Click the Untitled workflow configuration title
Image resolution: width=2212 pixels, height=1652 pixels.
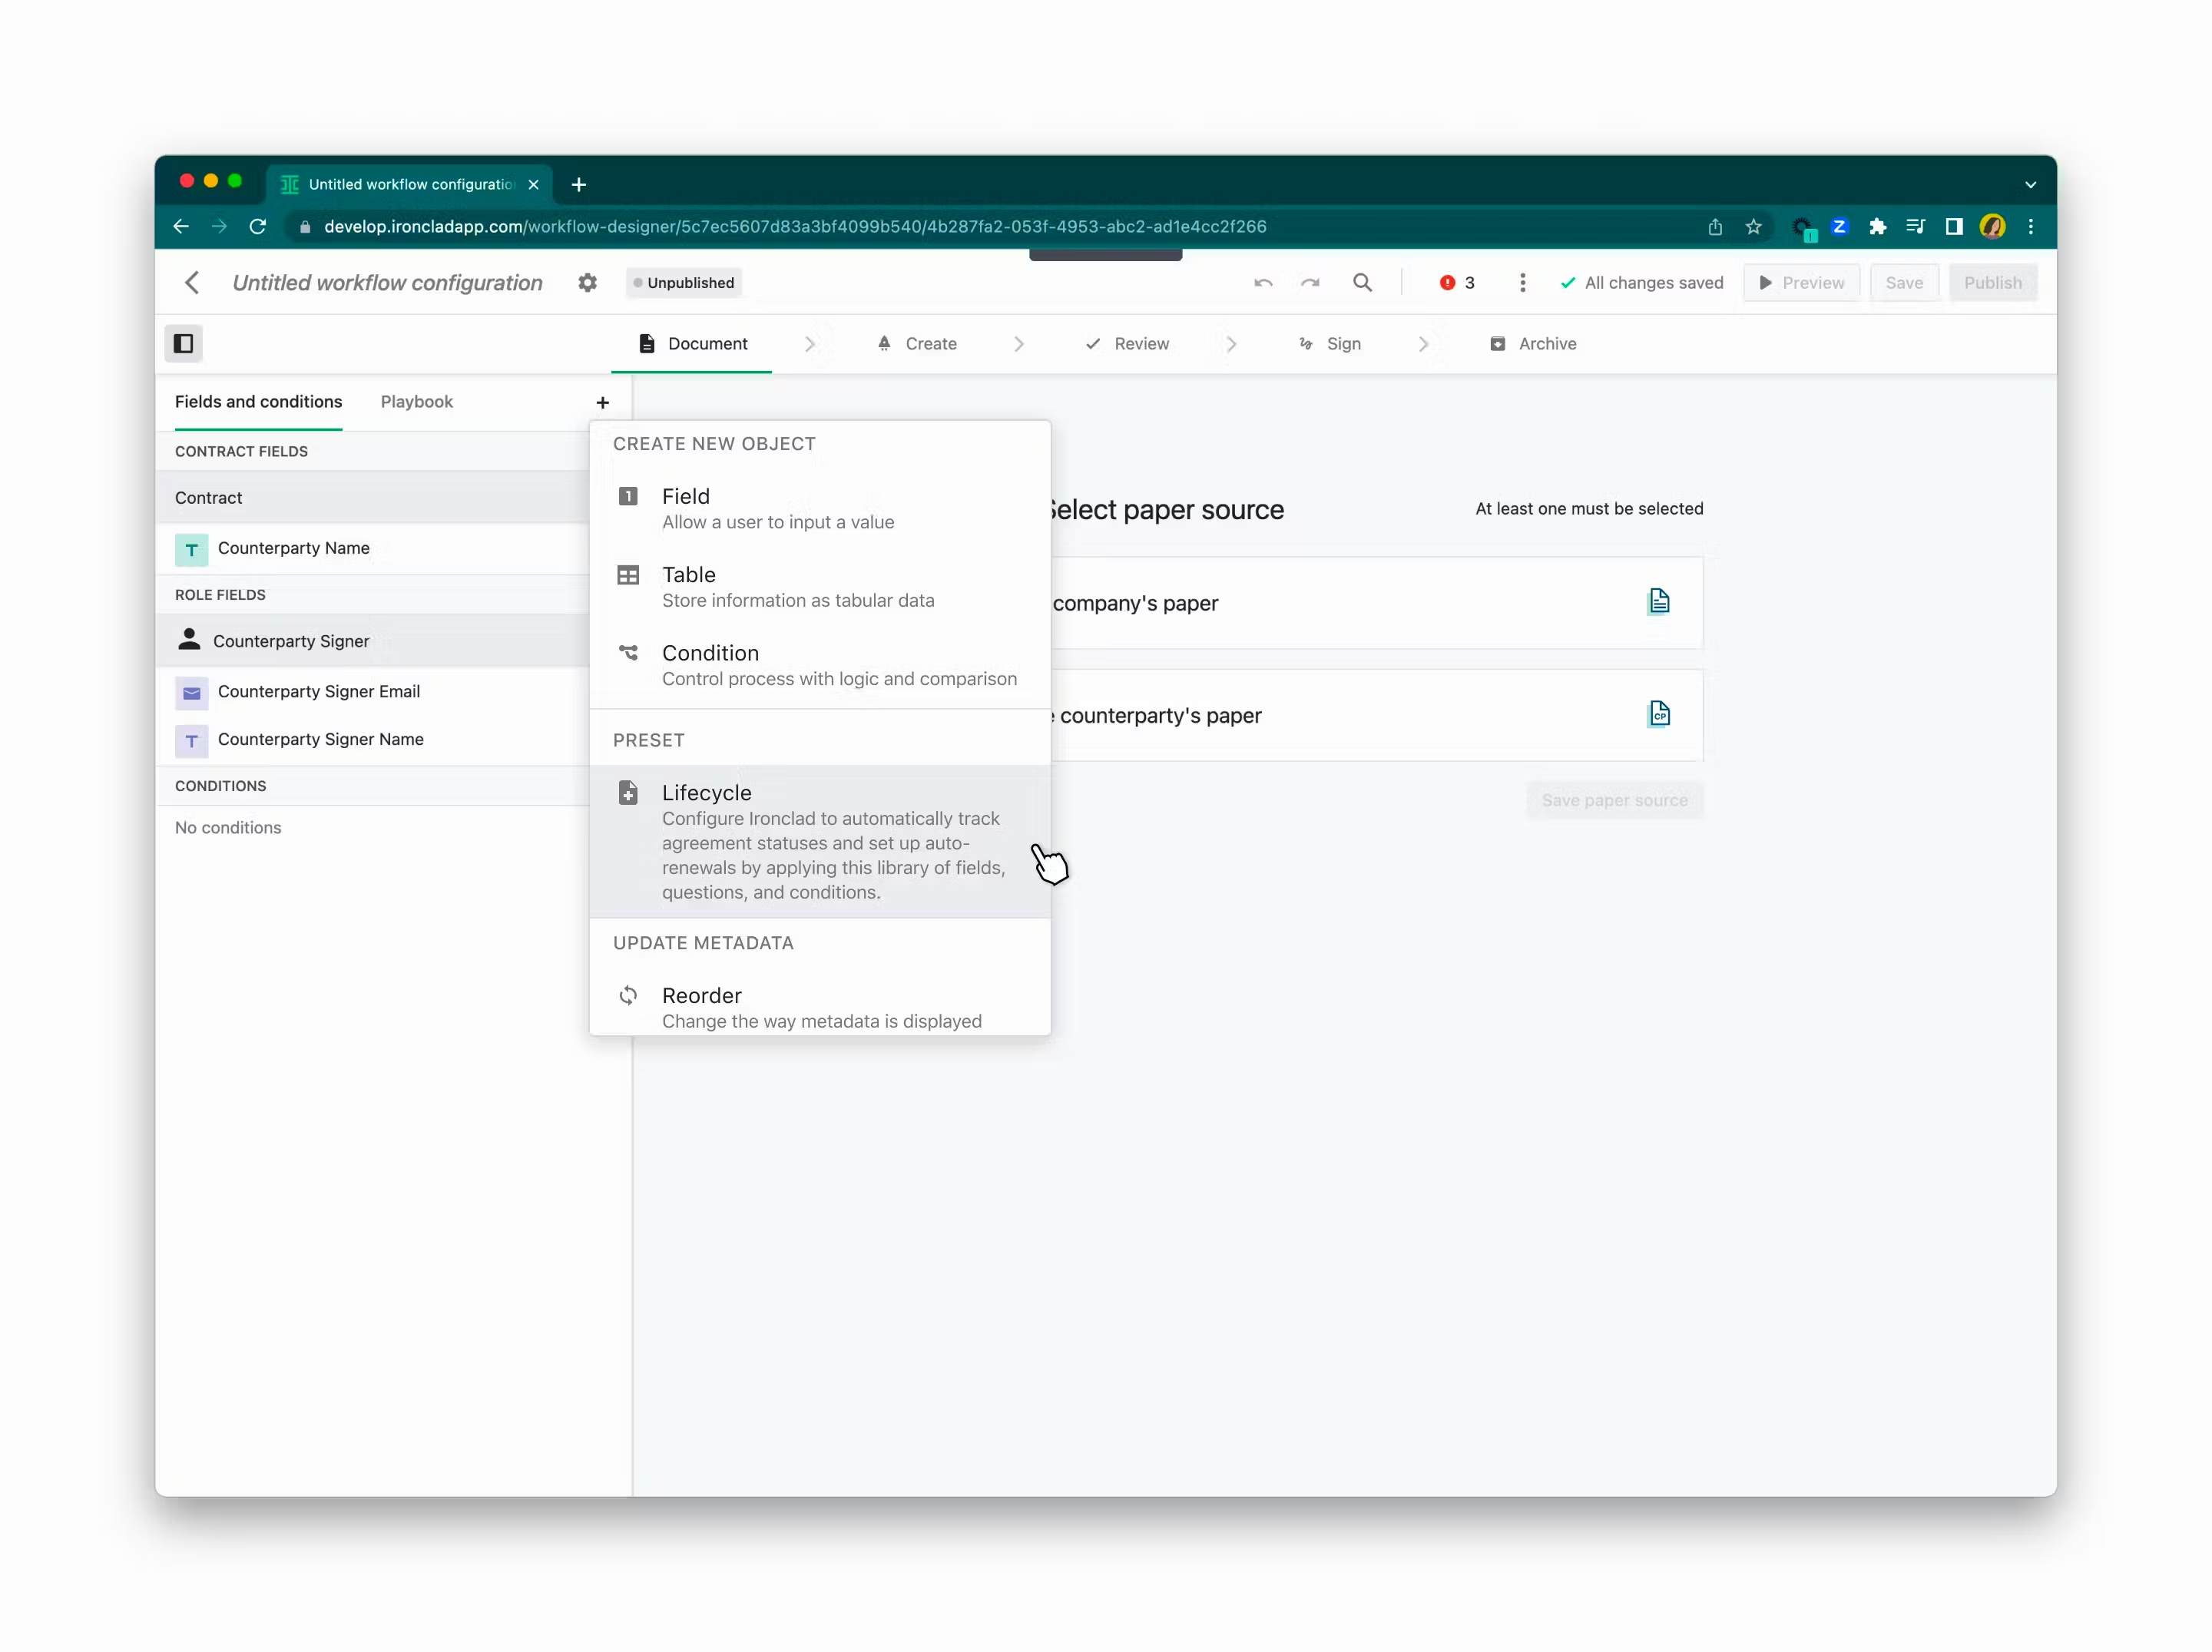click(388, 283)
